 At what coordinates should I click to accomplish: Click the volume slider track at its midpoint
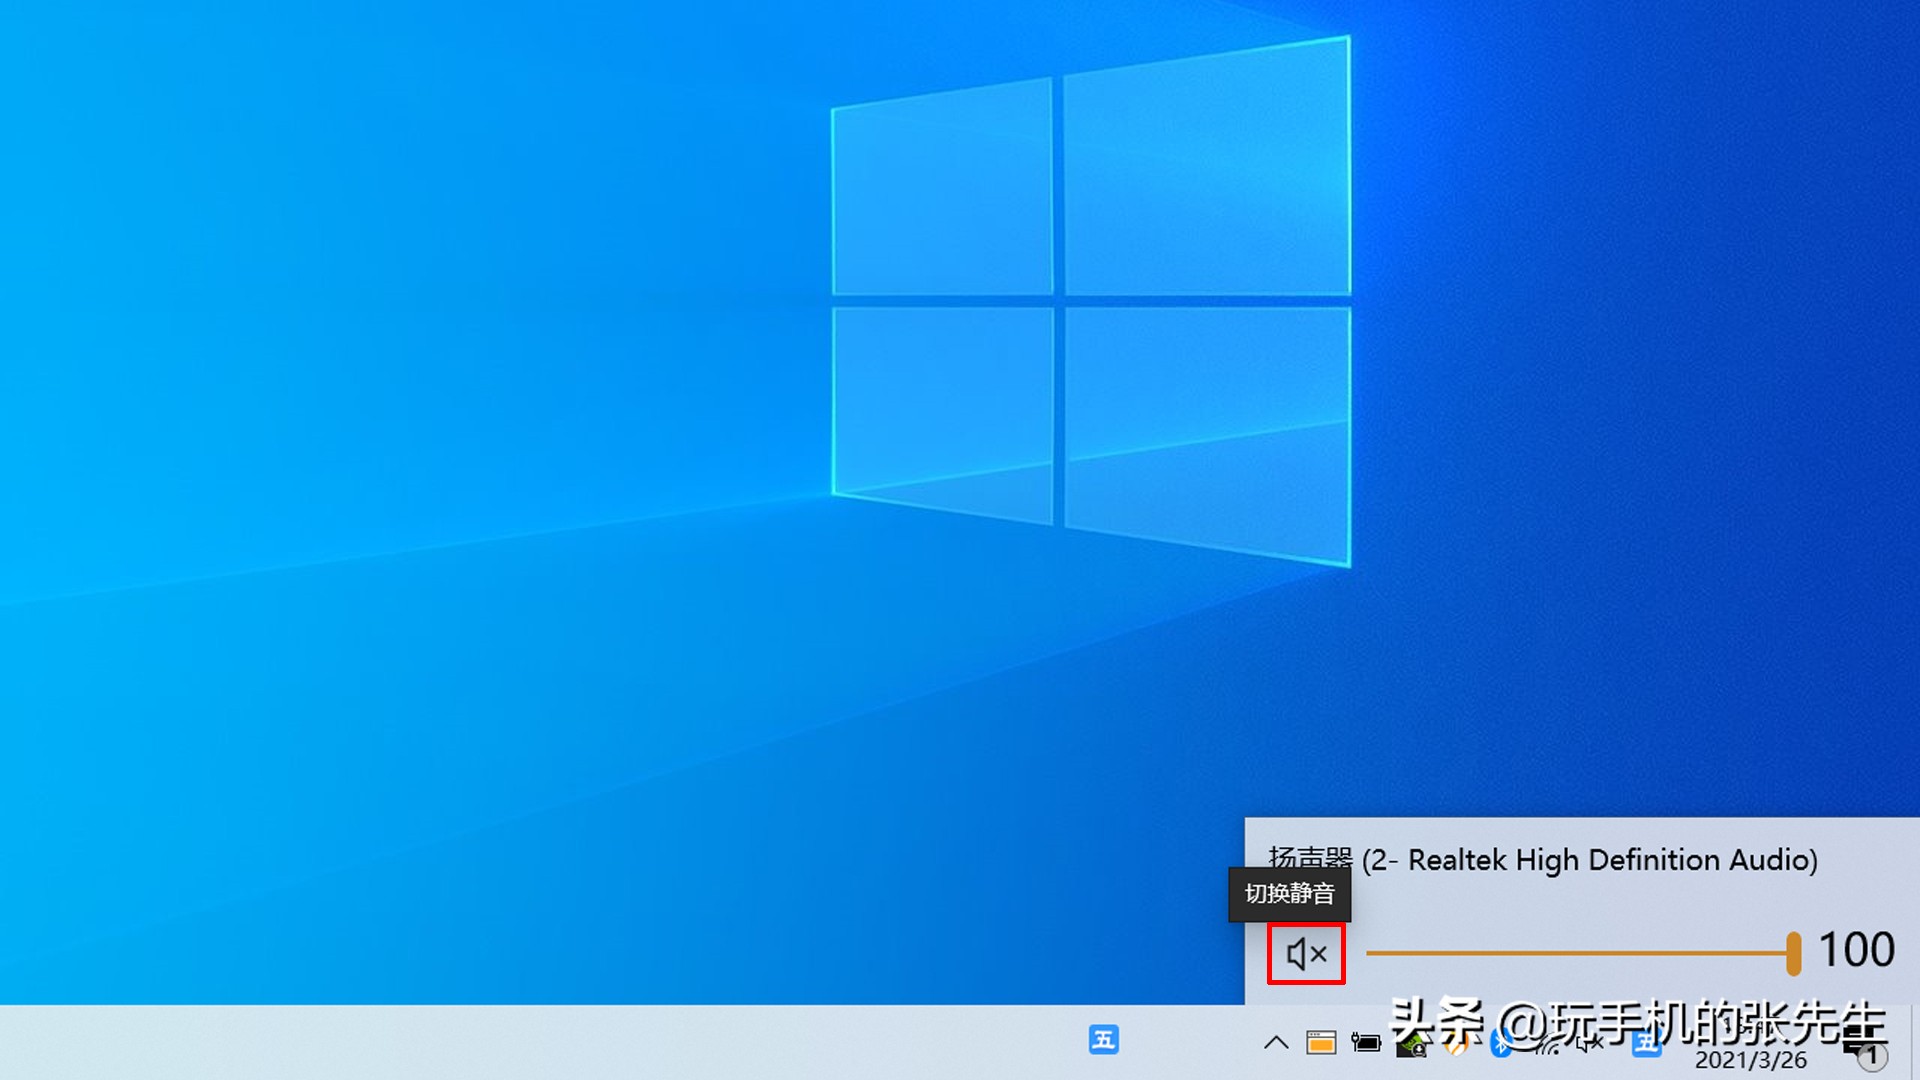point(1578,953)
